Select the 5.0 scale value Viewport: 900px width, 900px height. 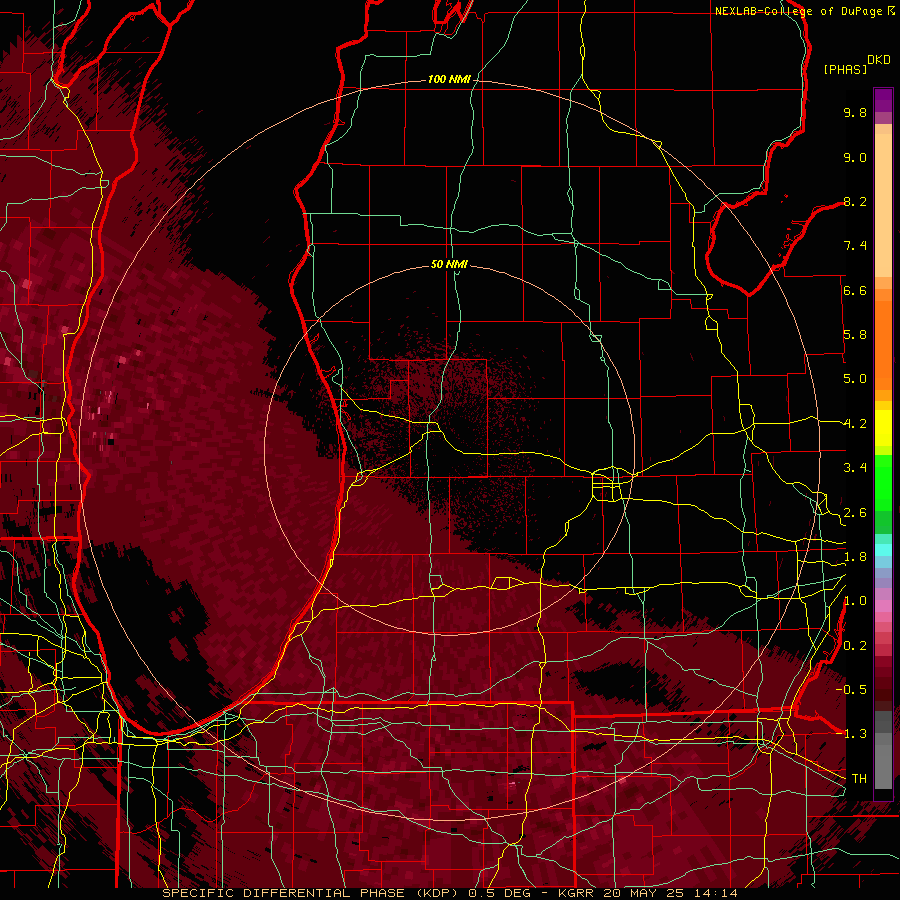point(855,379)
